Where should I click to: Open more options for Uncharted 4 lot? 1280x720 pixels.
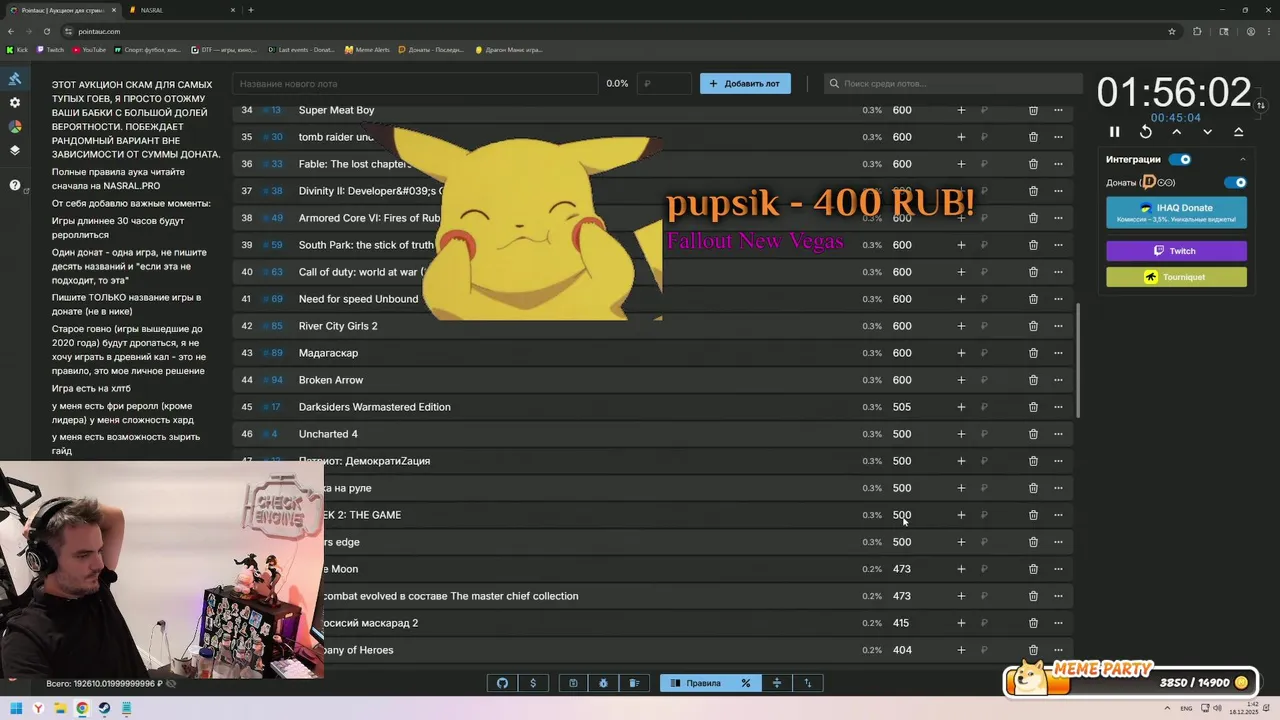[1058, 434]
